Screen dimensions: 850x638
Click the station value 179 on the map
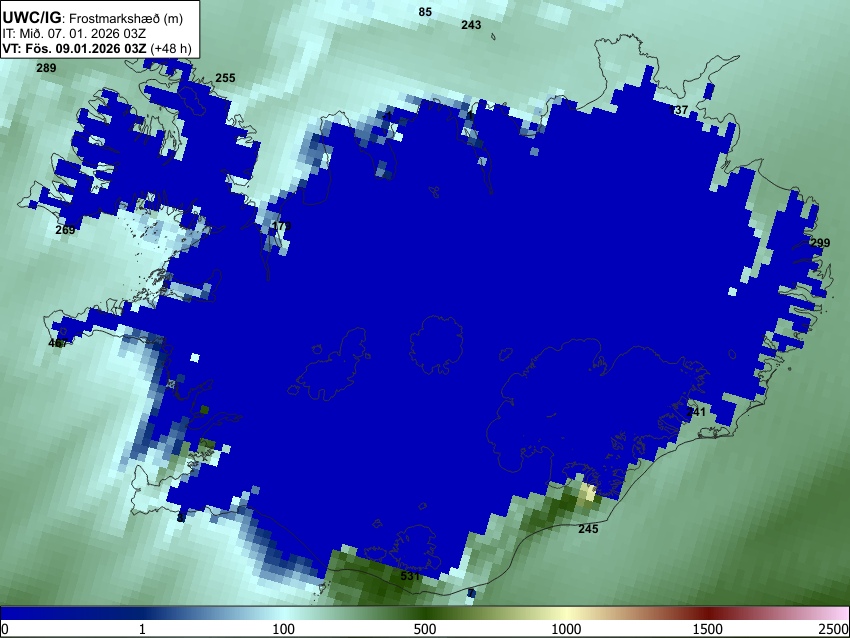(x=281, y=226)
